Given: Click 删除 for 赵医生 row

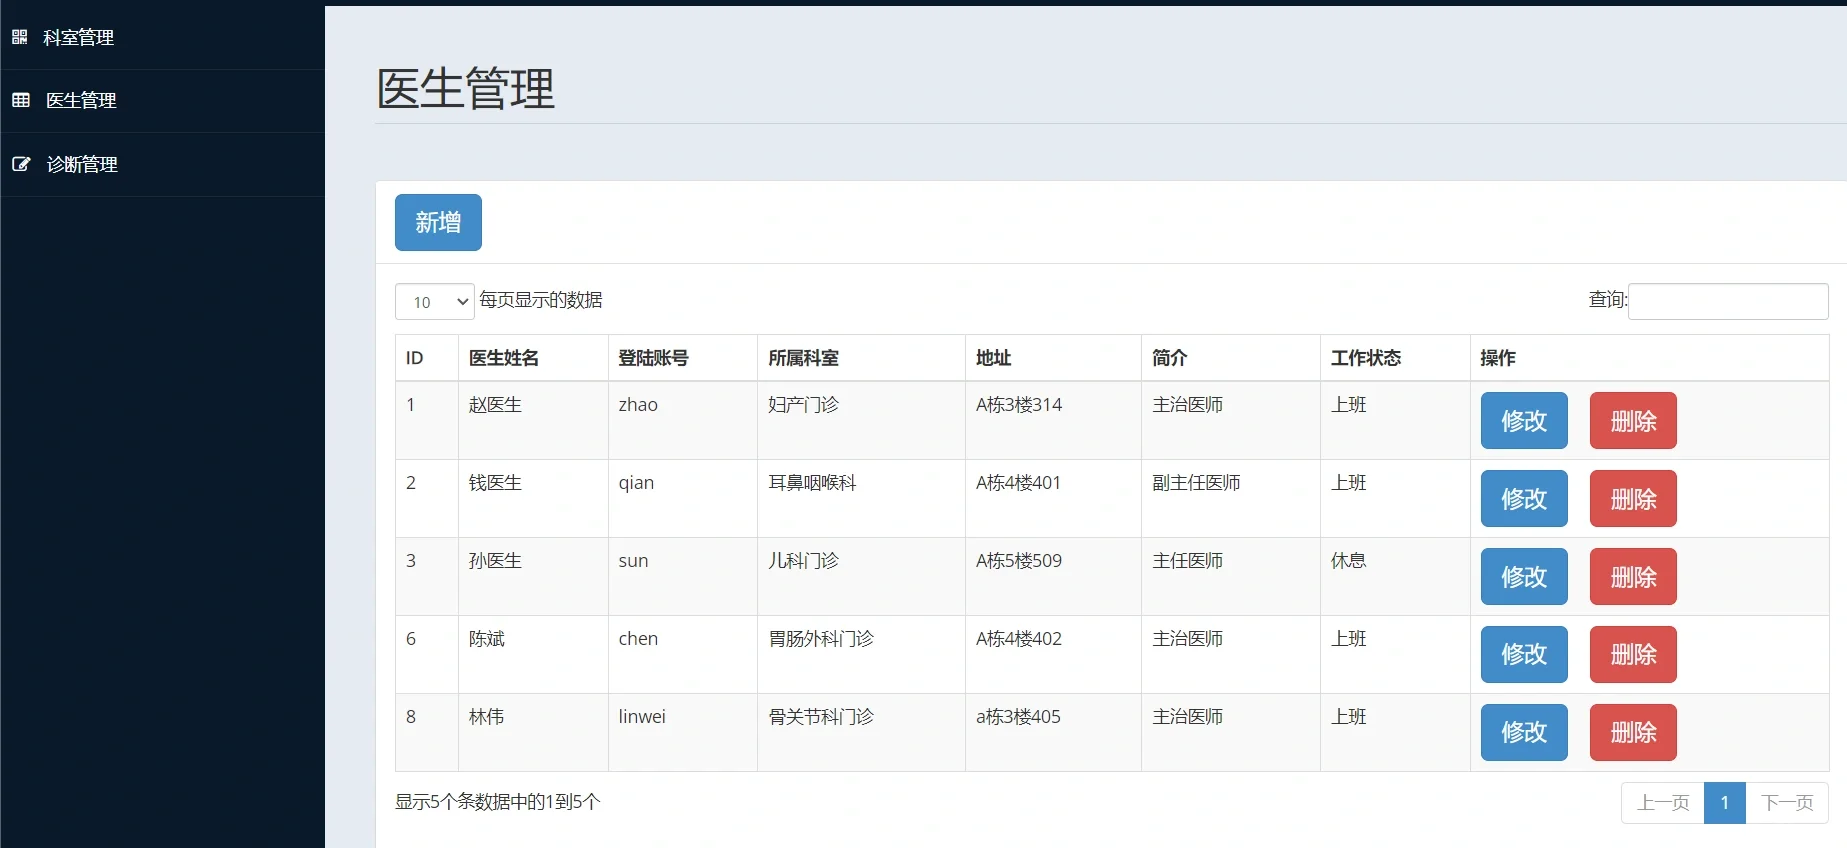Looking at the screenshot, I should coord(1633,421).
